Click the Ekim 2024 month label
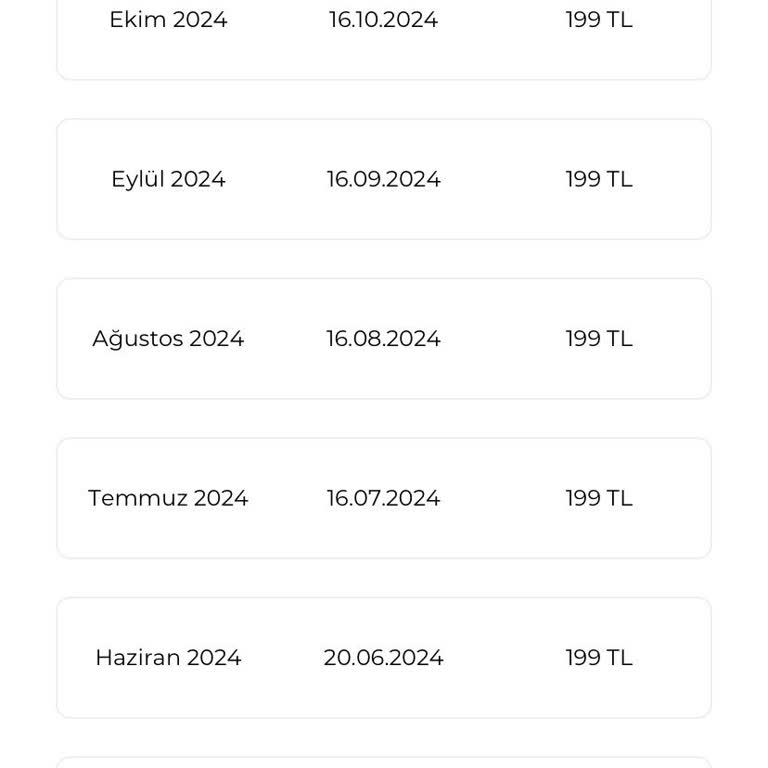Image resolution: width=768 pixels, height=768 pixels. [x=168, y=20]
